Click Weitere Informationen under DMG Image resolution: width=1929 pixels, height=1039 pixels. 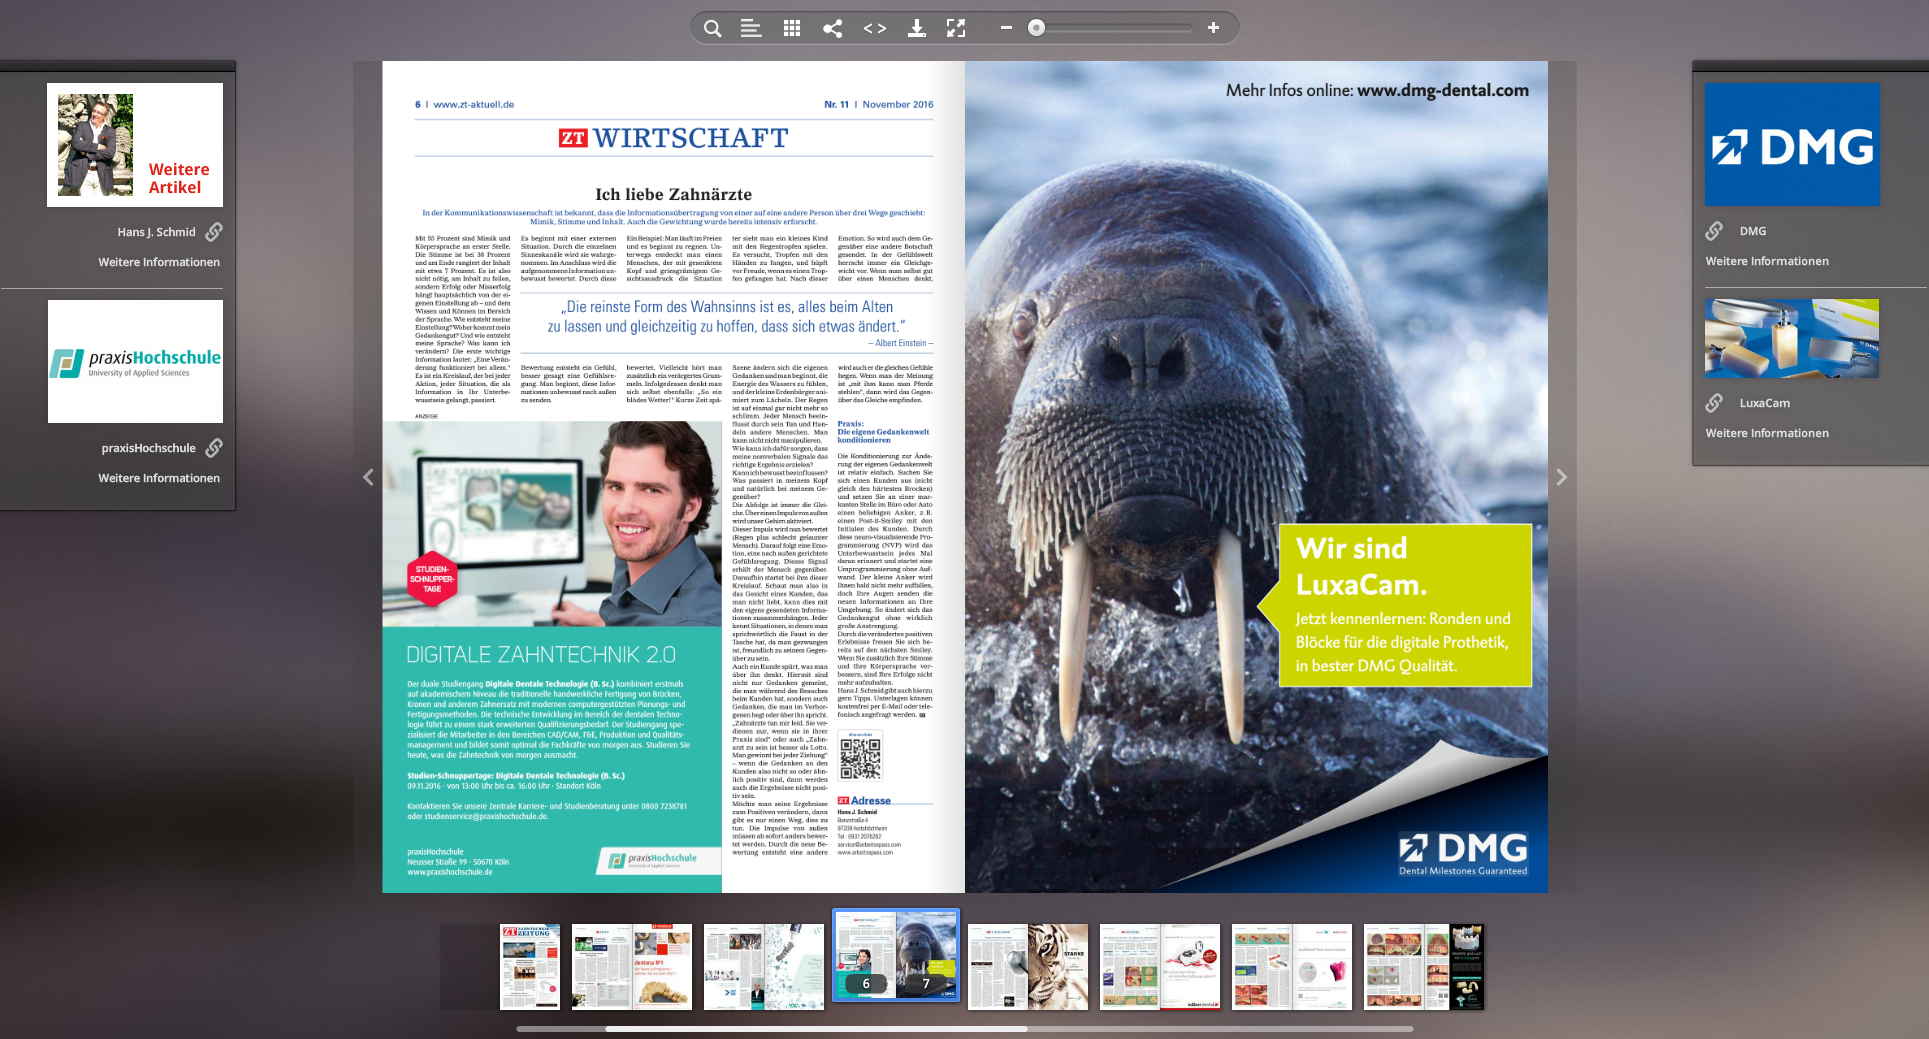[1767, 261]
